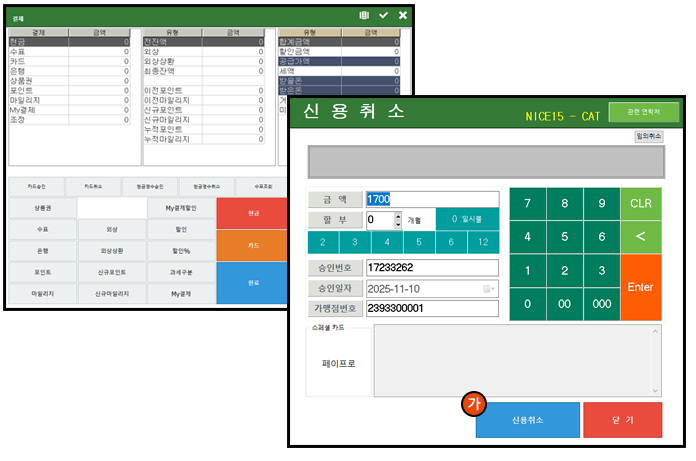This screenshot has width=696, height=461.
Task: Click the 가맹점번호 field with 2393300001
Action: pos(432,308)
